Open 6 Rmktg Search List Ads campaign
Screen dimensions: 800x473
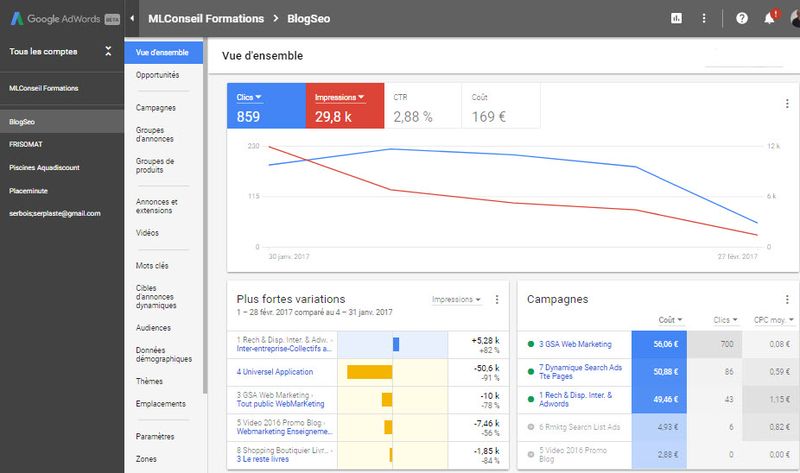(579, 427)
